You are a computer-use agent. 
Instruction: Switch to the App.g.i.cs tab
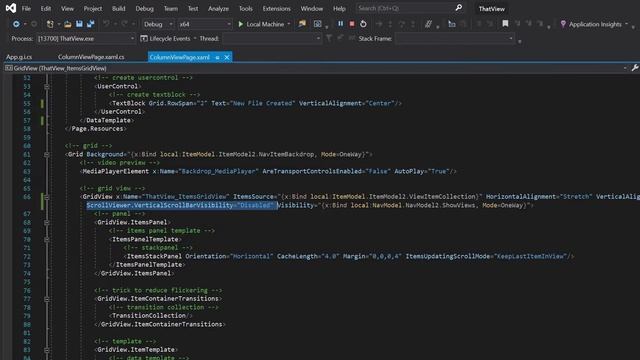point(19,57)
